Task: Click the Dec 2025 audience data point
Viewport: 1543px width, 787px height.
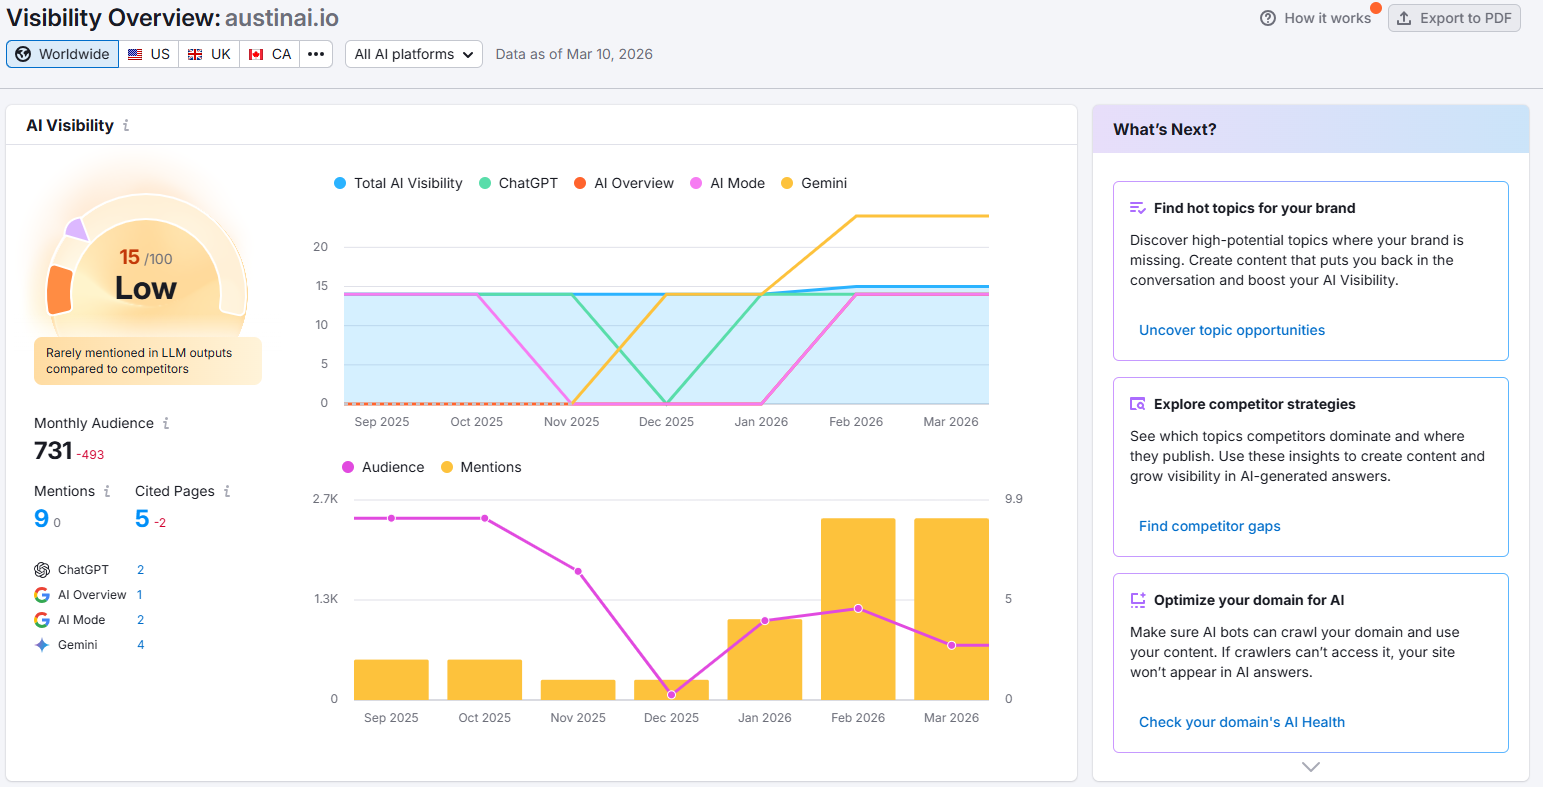Action: point(671,694)
